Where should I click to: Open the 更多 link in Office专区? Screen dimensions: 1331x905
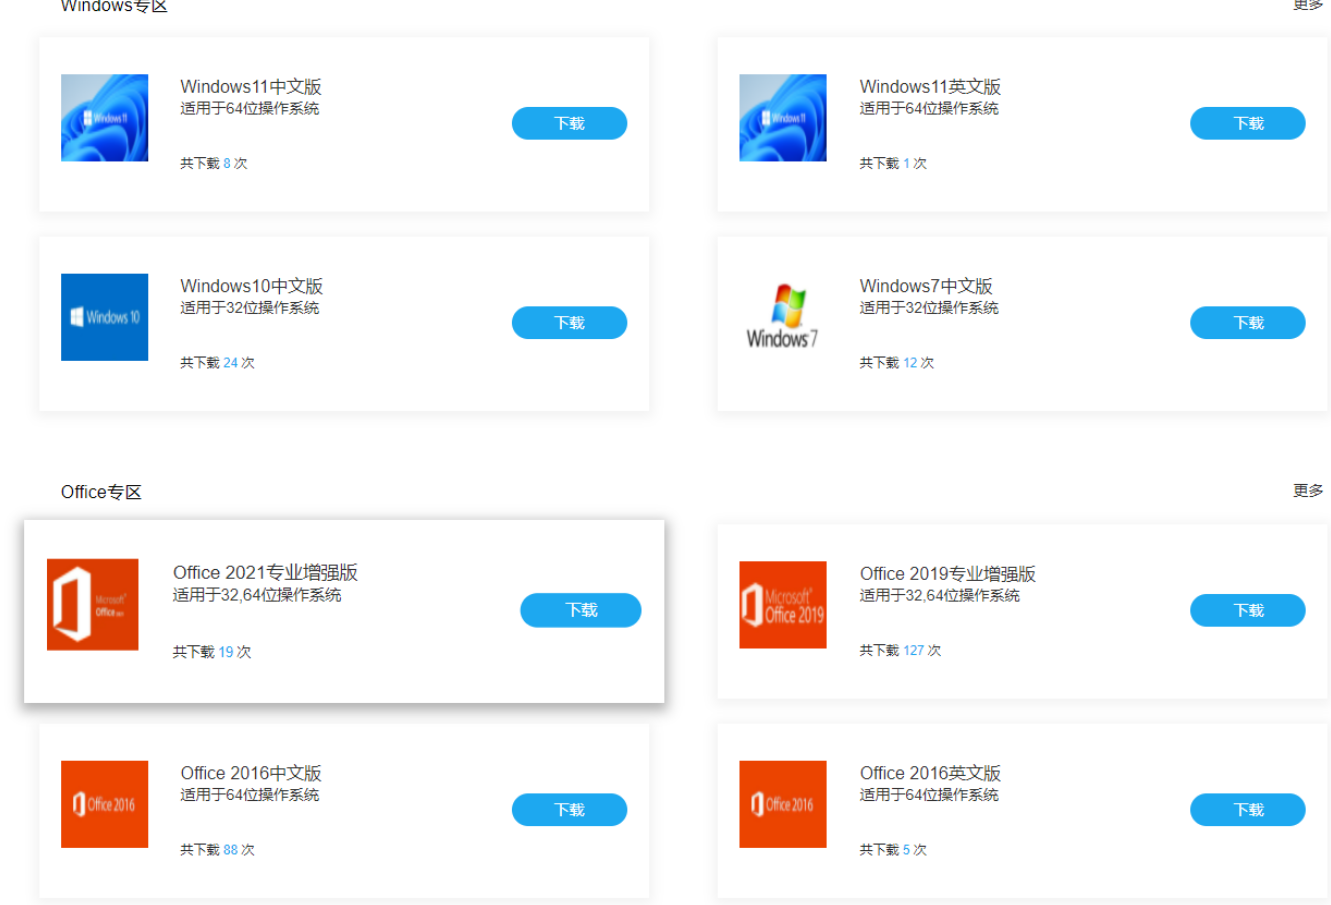(1308, 490)
